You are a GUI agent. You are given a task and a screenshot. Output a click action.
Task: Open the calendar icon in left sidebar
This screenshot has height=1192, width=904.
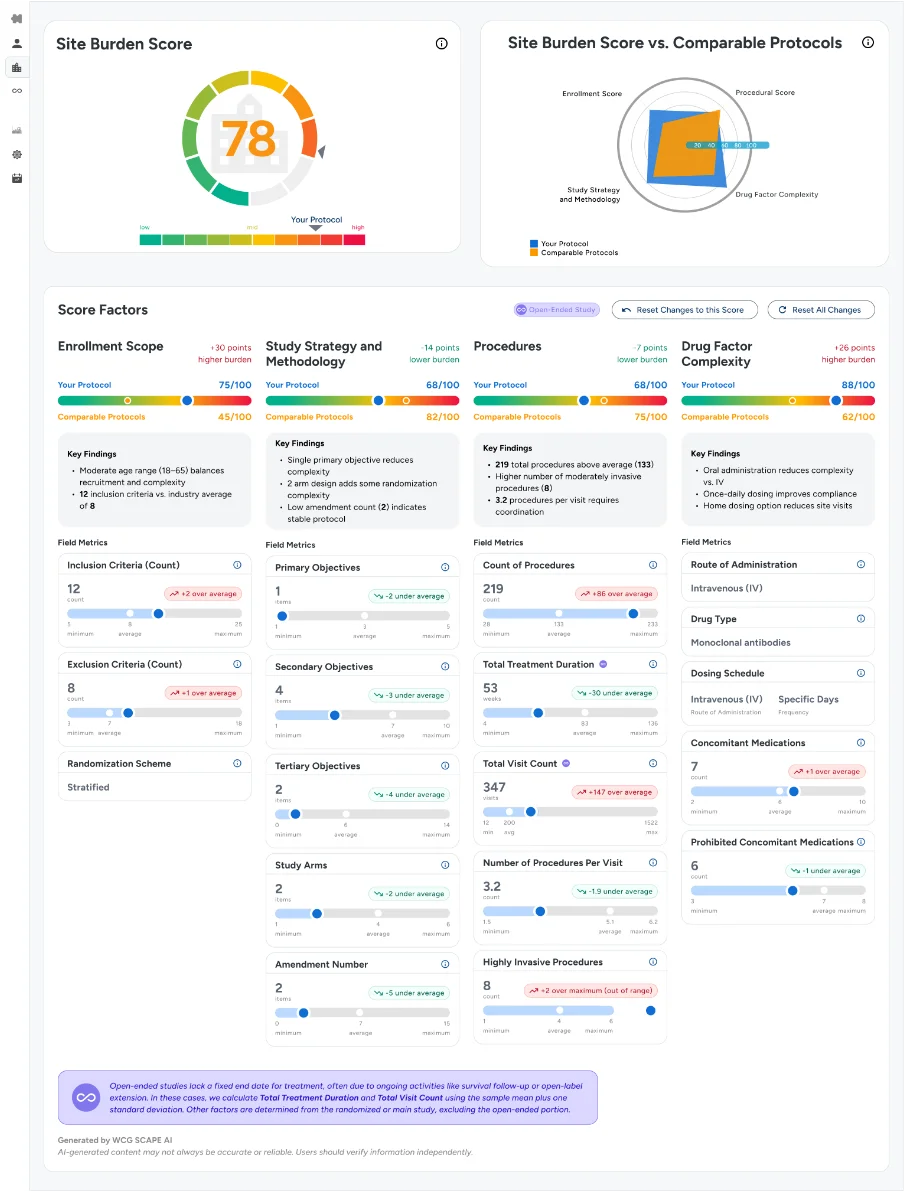coord(17,178)
